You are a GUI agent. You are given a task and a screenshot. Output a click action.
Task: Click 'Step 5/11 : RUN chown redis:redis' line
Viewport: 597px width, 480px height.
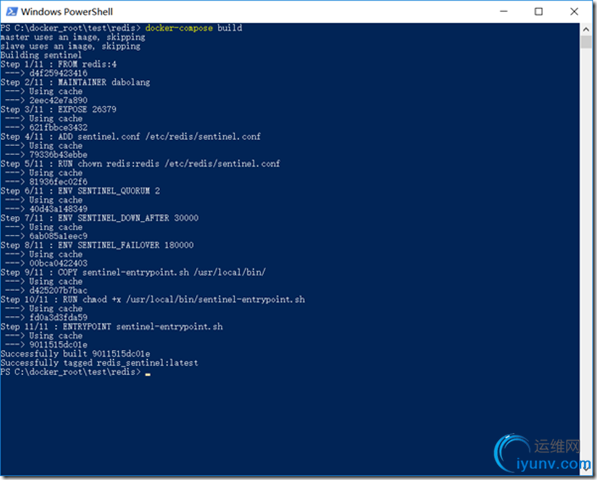coord(140,164)
